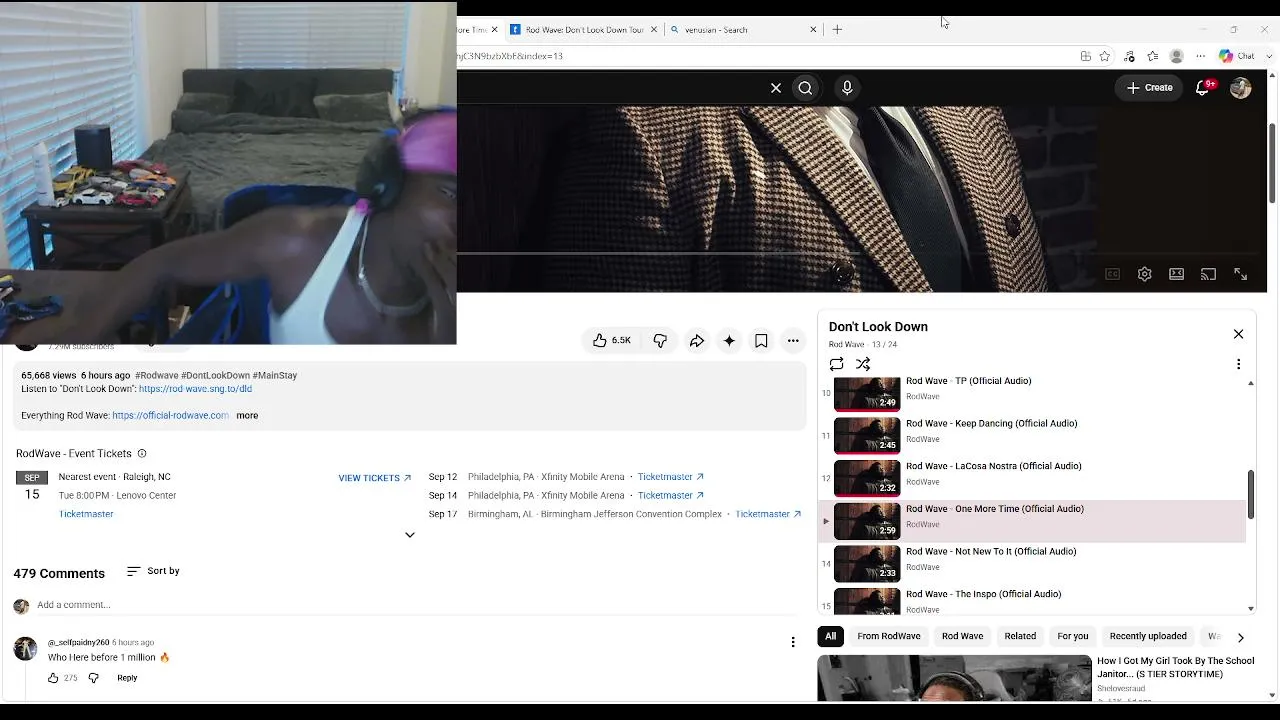Close the Don't Look Down playlist panel

point(1238,334)
